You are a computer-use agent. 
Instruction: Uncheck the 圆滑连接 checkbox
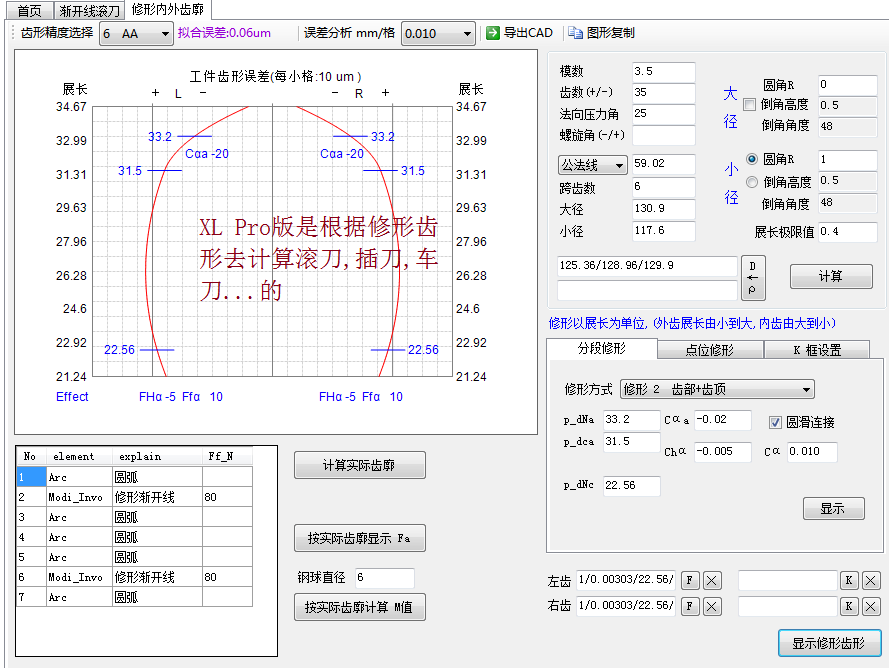coord(775,422)
